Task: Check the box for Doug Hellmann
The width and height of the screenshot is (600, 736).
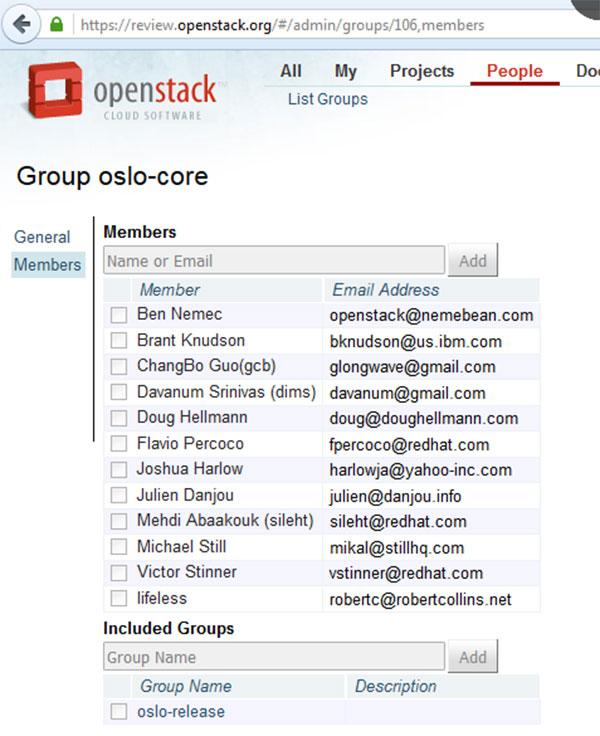Action: point(119,418)
